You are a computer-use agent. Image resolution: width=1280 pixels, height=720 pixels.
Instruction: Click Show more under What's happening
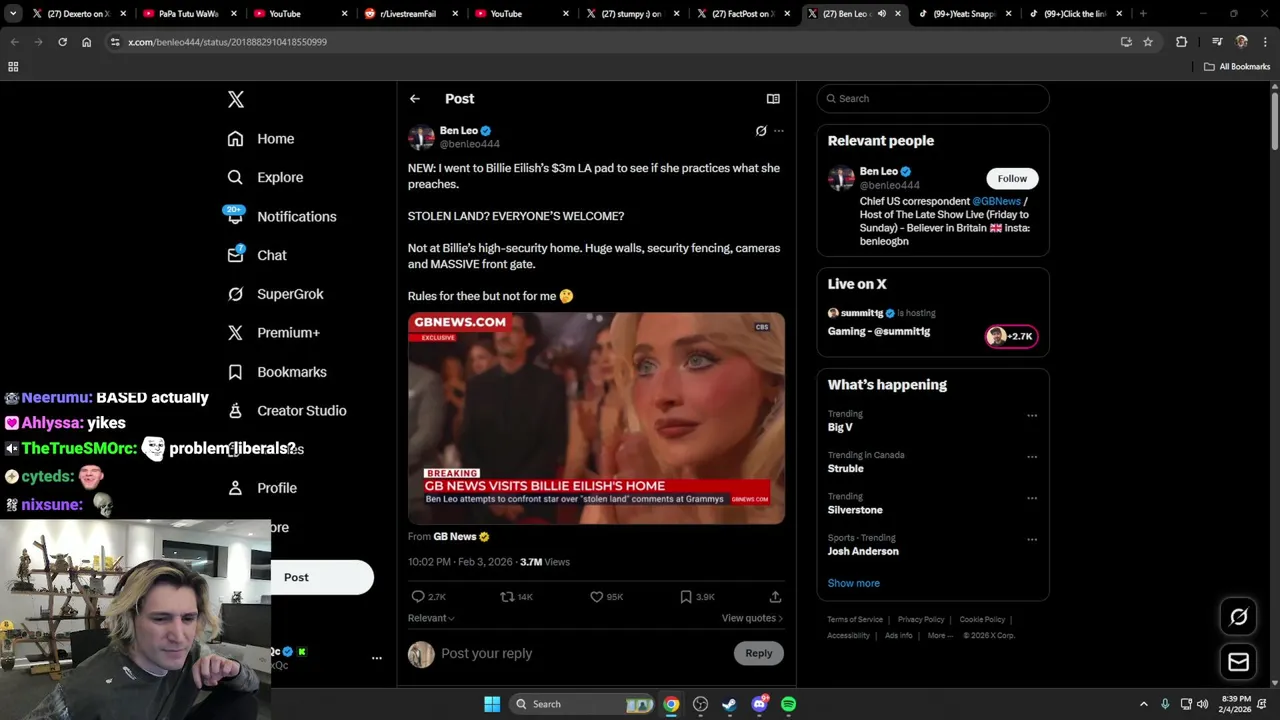(854, 583)
